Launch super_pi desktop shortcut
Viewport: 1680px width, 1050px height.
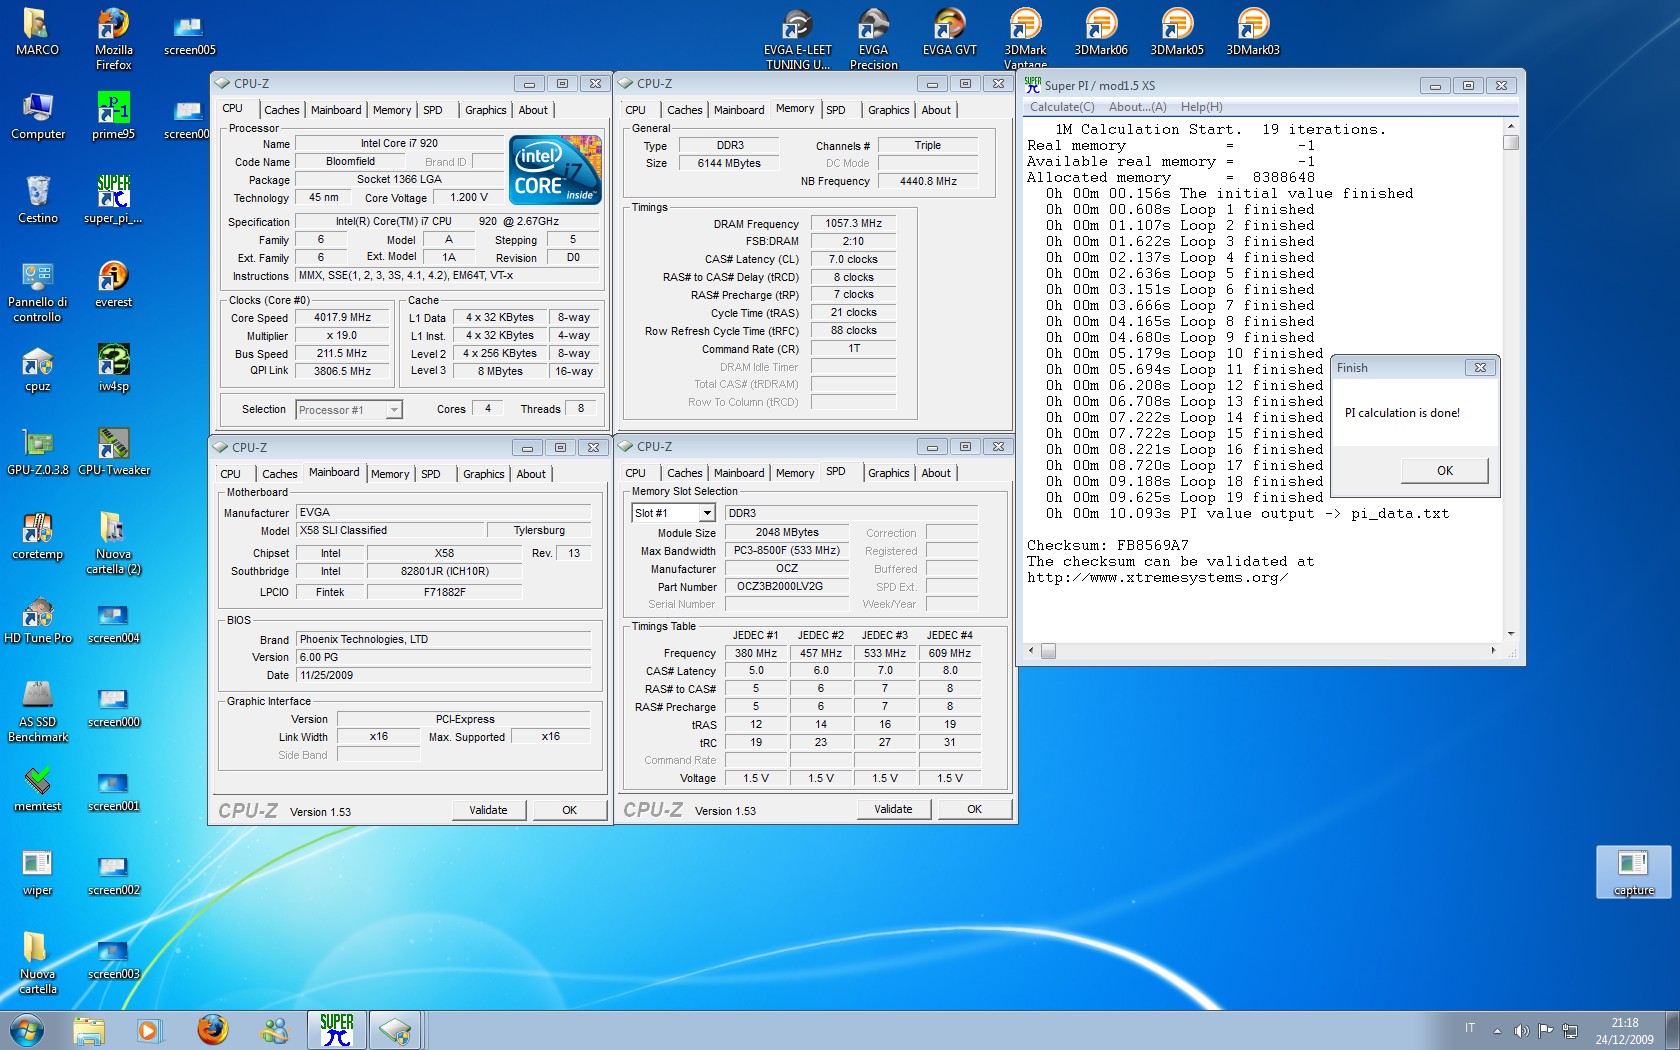[x=113, y=199]
